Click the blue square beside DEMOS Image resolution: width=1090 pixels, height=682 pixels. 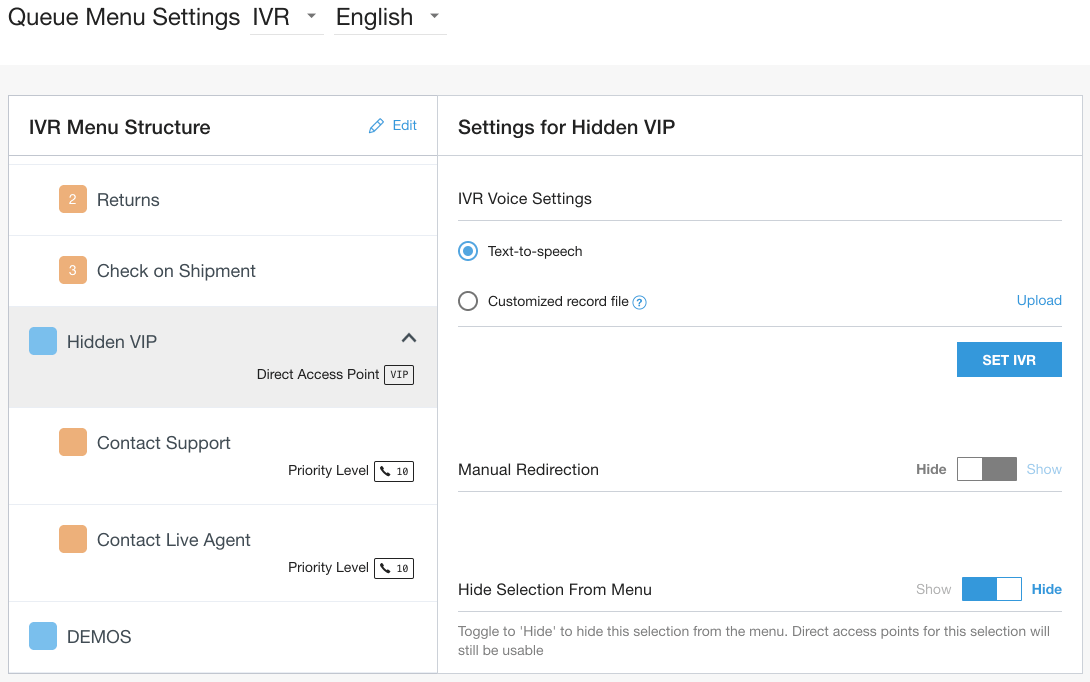coord(43,636)
